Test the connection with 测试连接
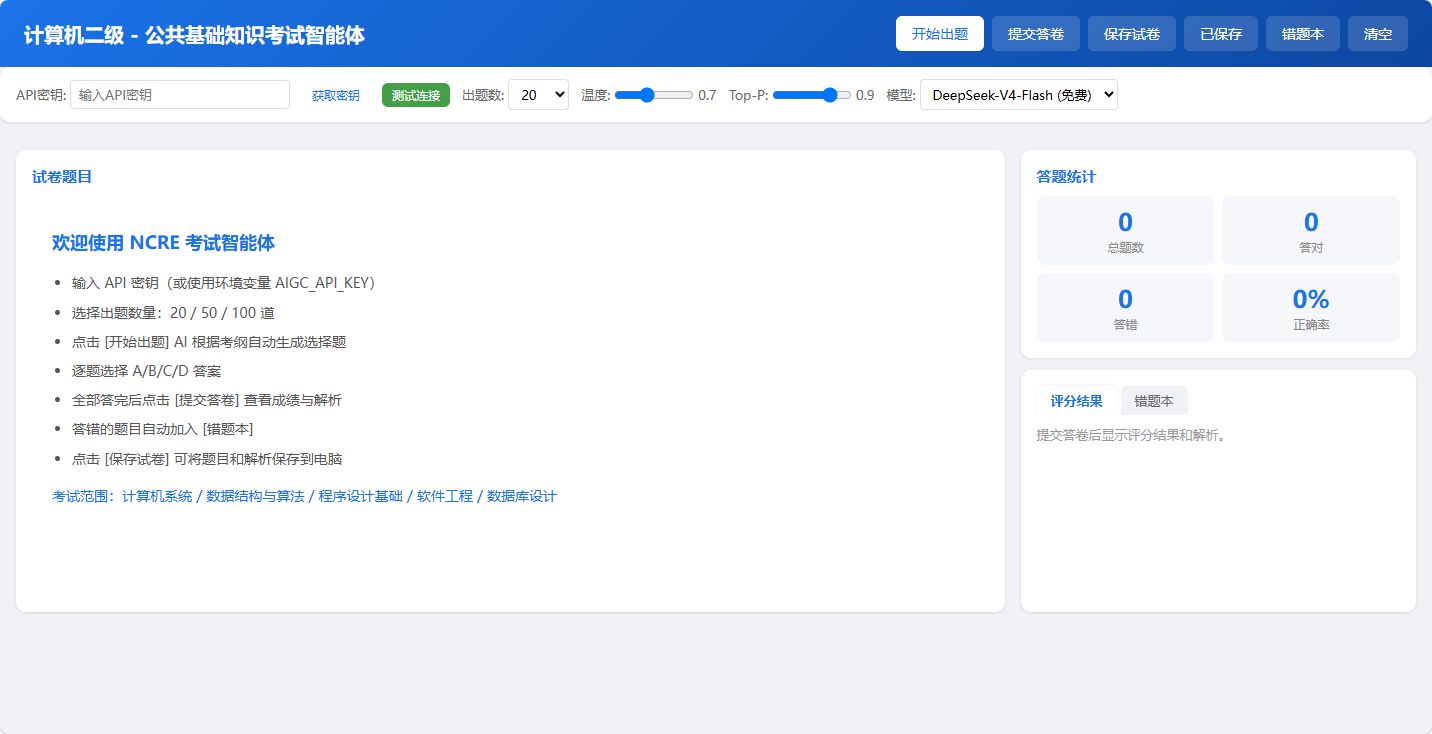Screen dimensions: 1432x734 pos(416,95)
